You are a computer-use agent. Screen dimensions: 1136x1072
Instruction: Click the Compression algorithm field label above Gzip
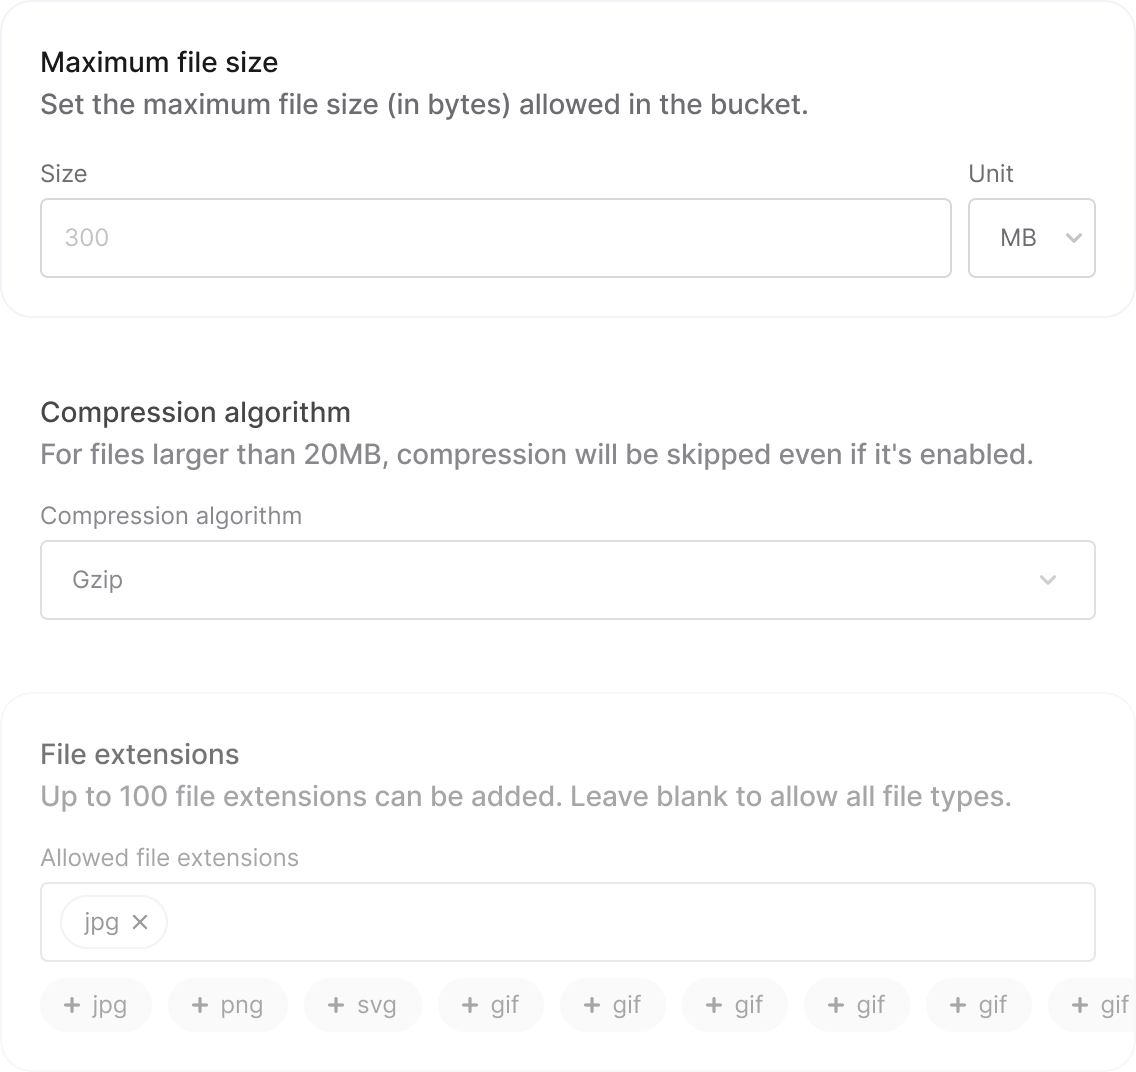(171, 516)
